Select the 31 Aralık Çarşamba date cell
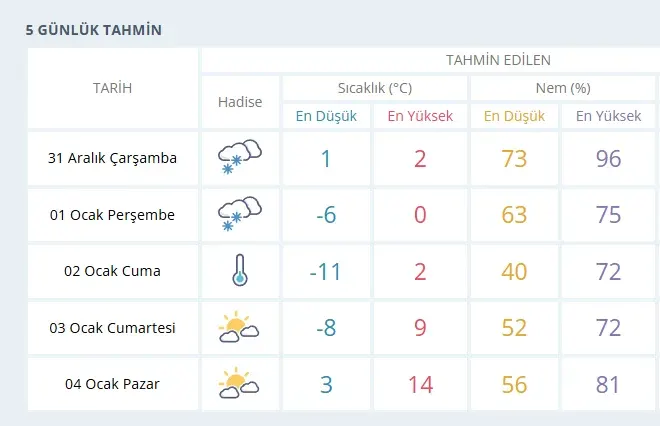Viewport: 660px width, 426px height. pyautogui.click(x=112, y=158)
